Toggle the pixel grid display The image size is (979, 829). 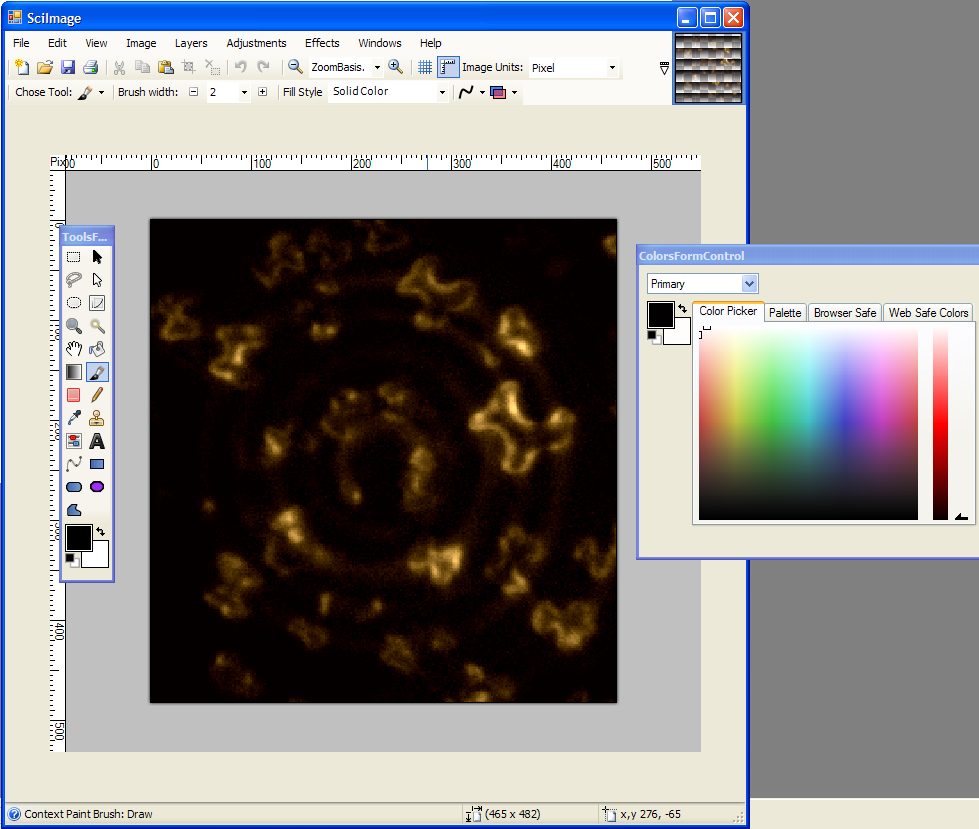pyautogui.click(x=425, y=67)
